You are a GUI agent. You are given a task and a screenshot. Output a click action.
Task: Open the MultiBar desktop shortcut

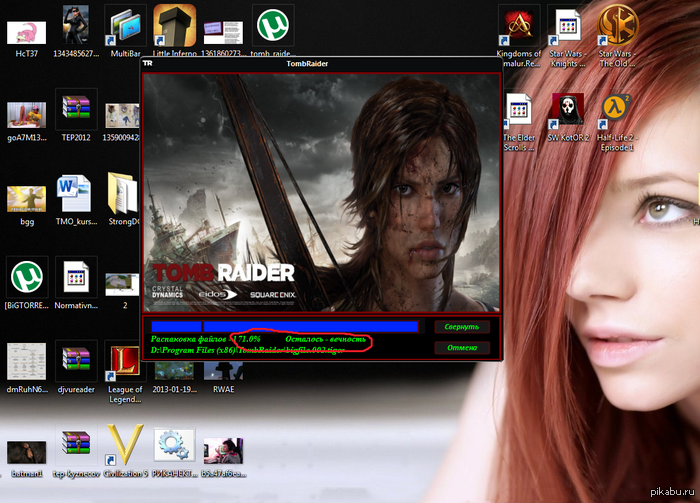click(125, 24)
